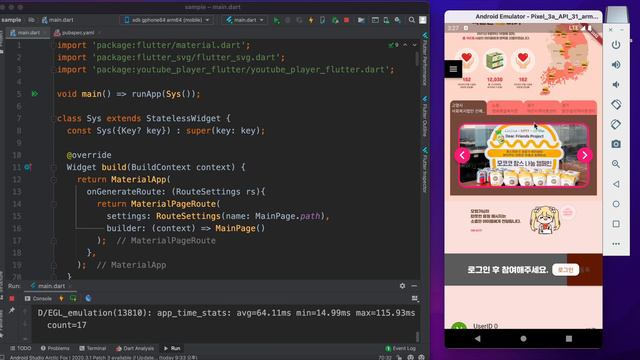Click carousel next arrow button
The height and width of the screenshot is (360, 640).
point(584,155)
